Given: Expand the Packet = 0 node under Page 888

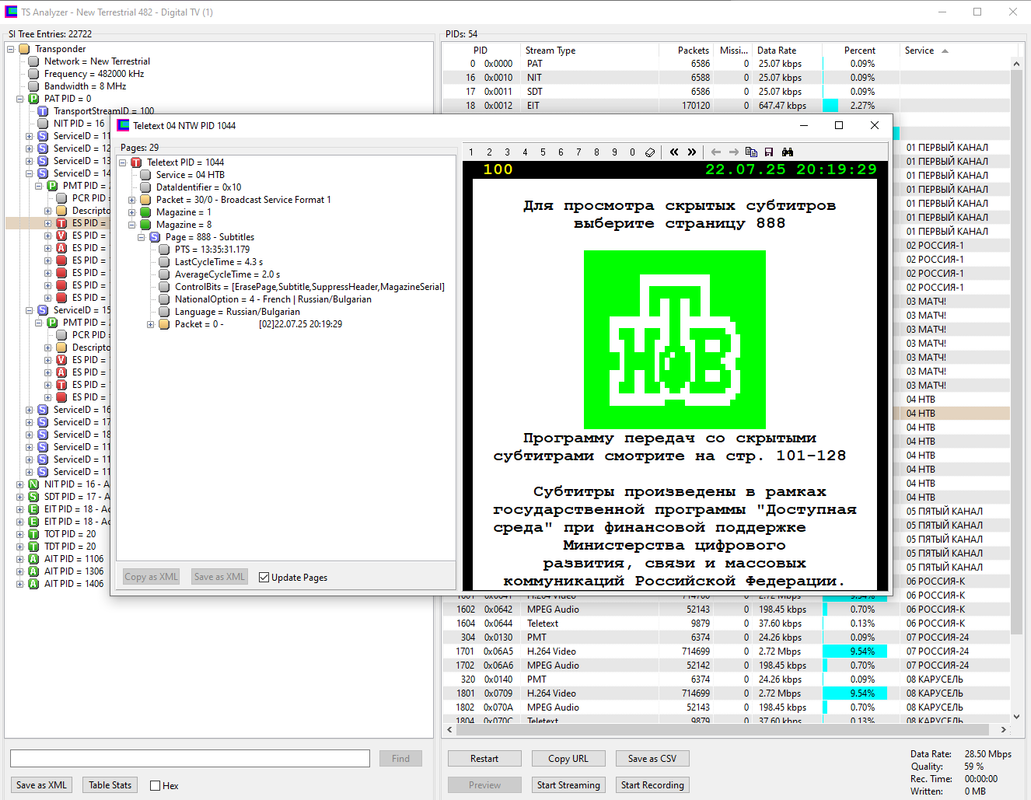Looking at the screenshot, I should 150,324.
